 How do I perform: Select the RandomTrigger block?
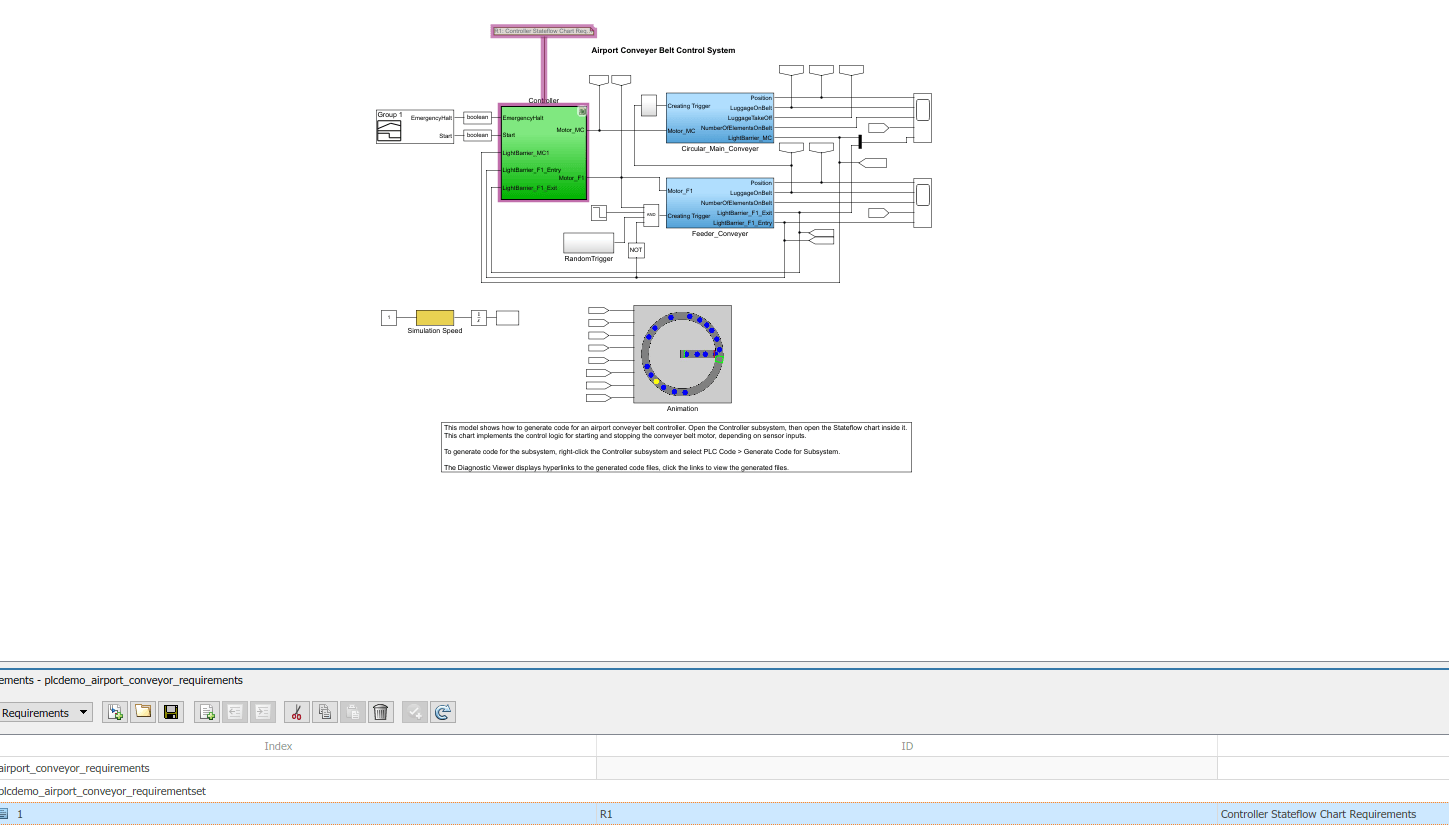coord(588,243)
